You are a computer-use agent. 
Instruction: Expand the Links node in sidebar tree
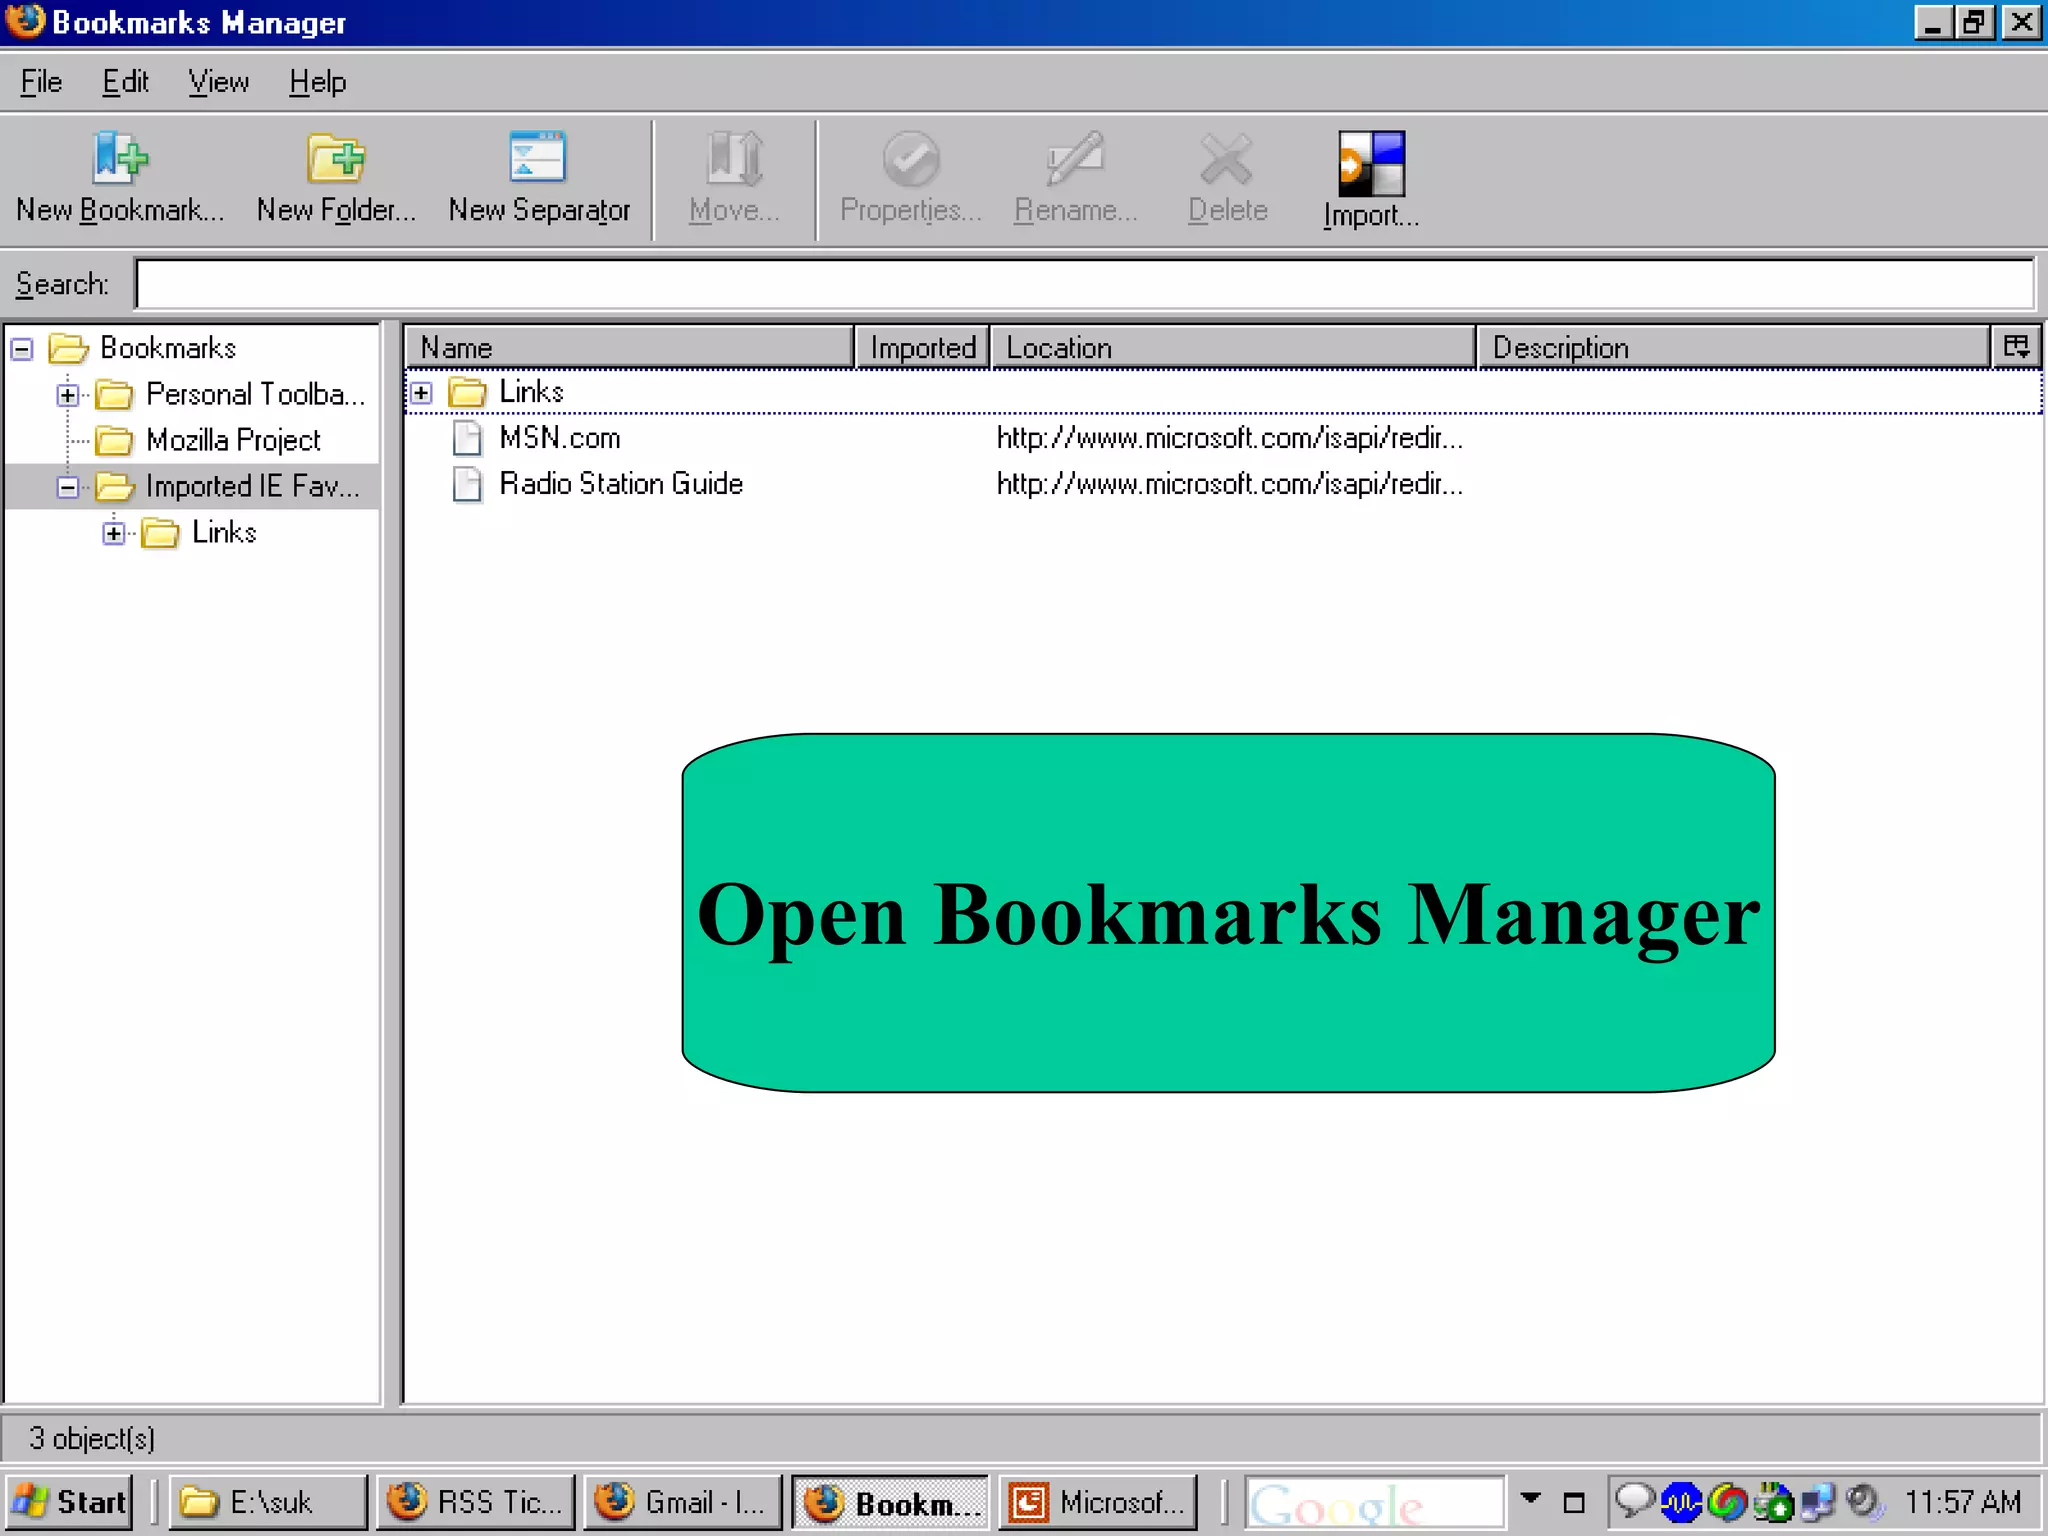[113, 533]
